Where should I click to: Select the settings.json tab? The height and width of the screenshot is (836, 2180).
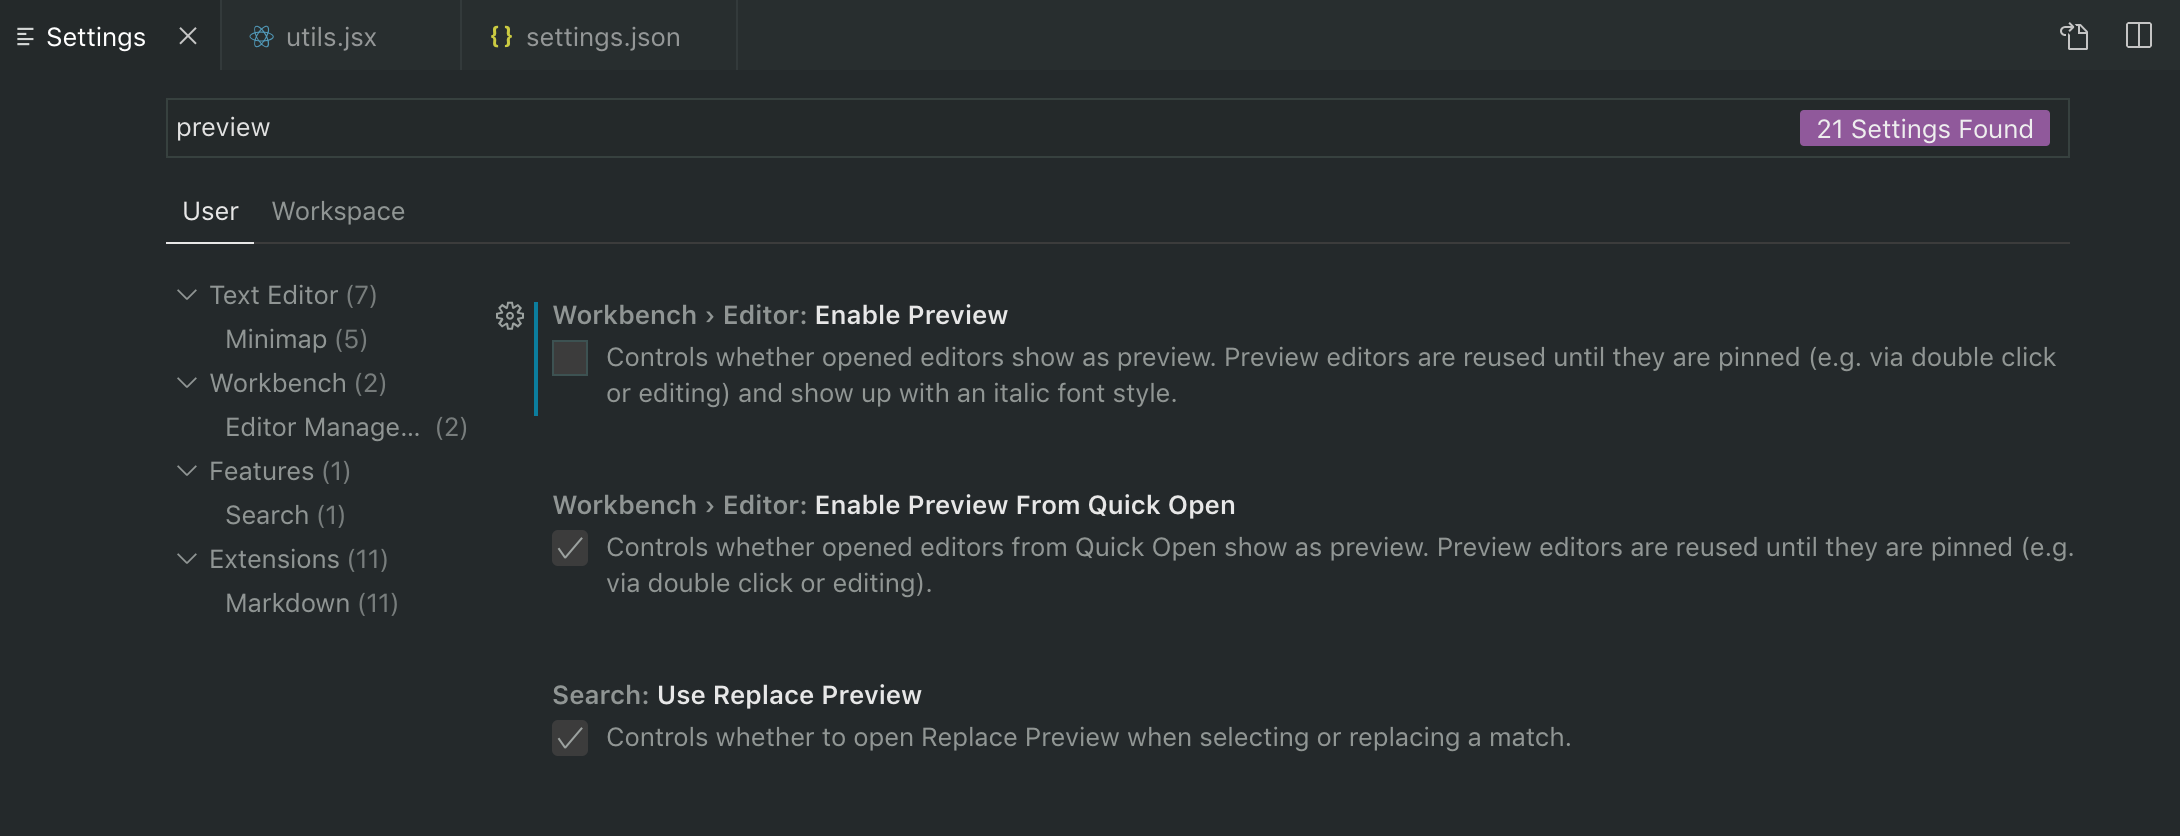click(x=602, y=36)
